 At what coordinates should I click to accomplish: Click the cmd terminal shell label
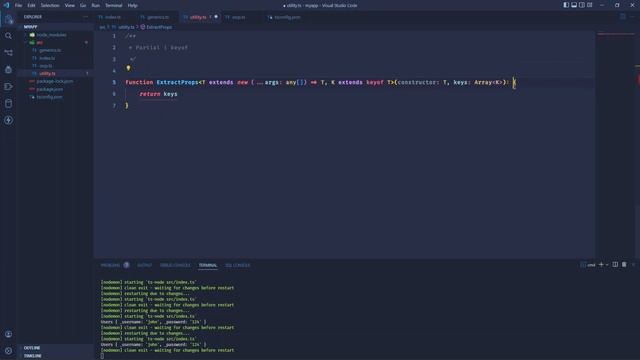(591, 265)
